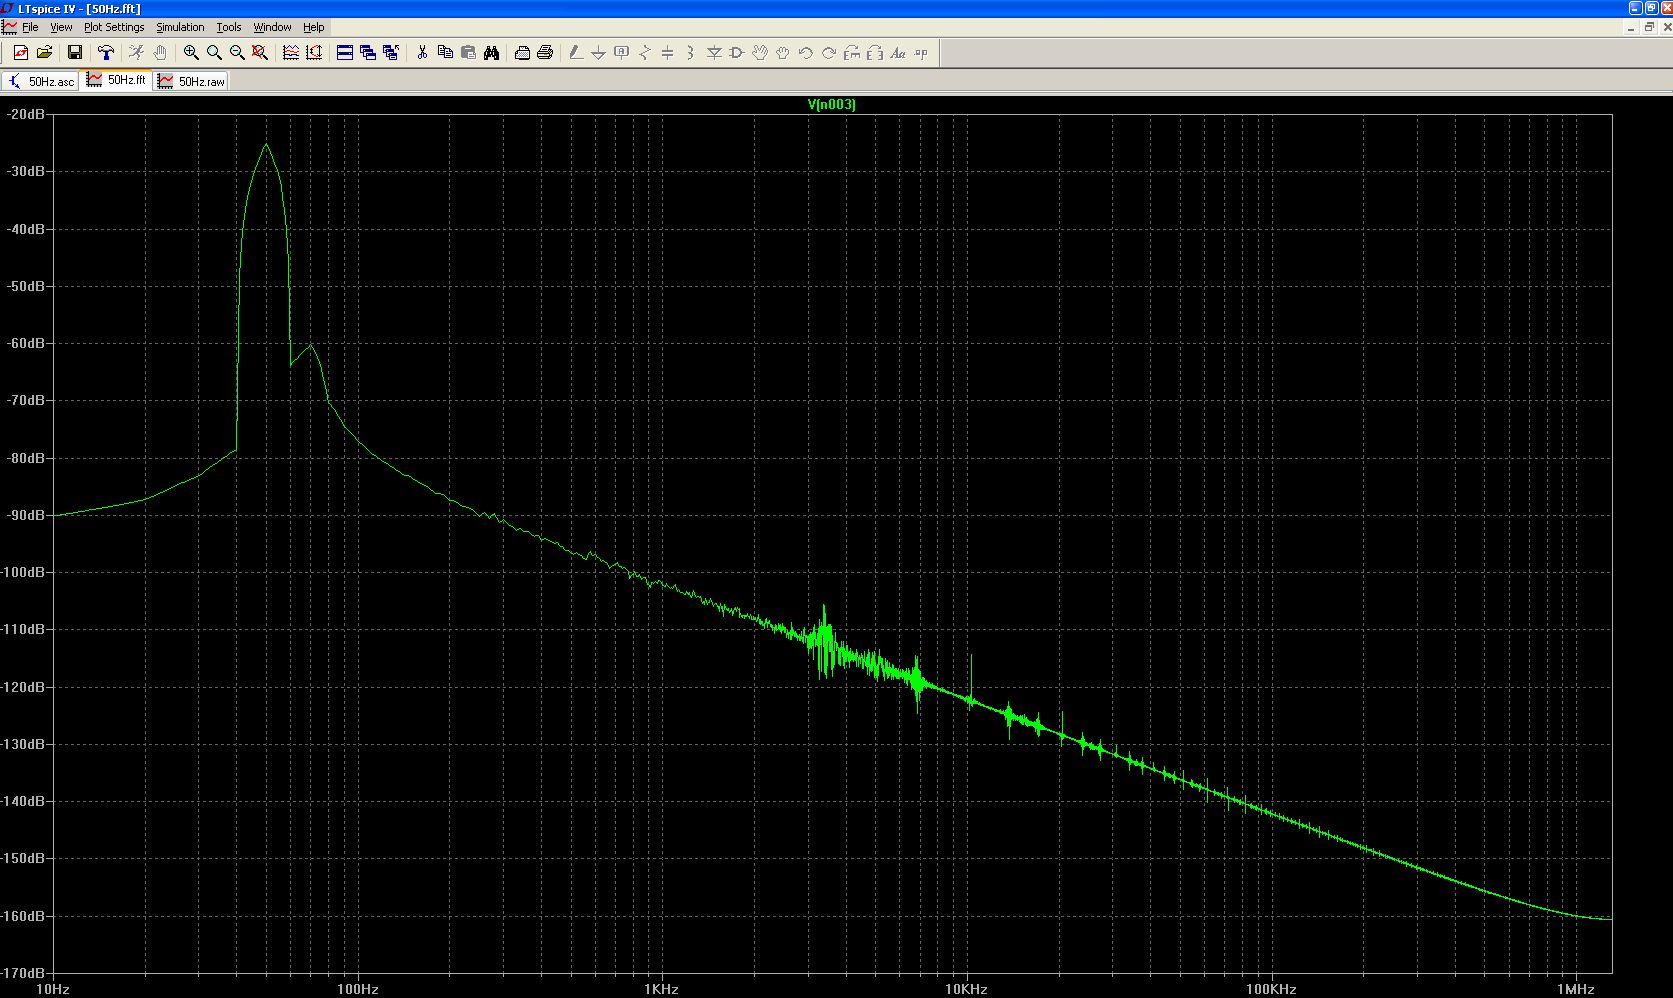Open the Plot Settings menu
Image resolution: width=1673 pixels, height=998 pixels.
(x=114, y=27)
